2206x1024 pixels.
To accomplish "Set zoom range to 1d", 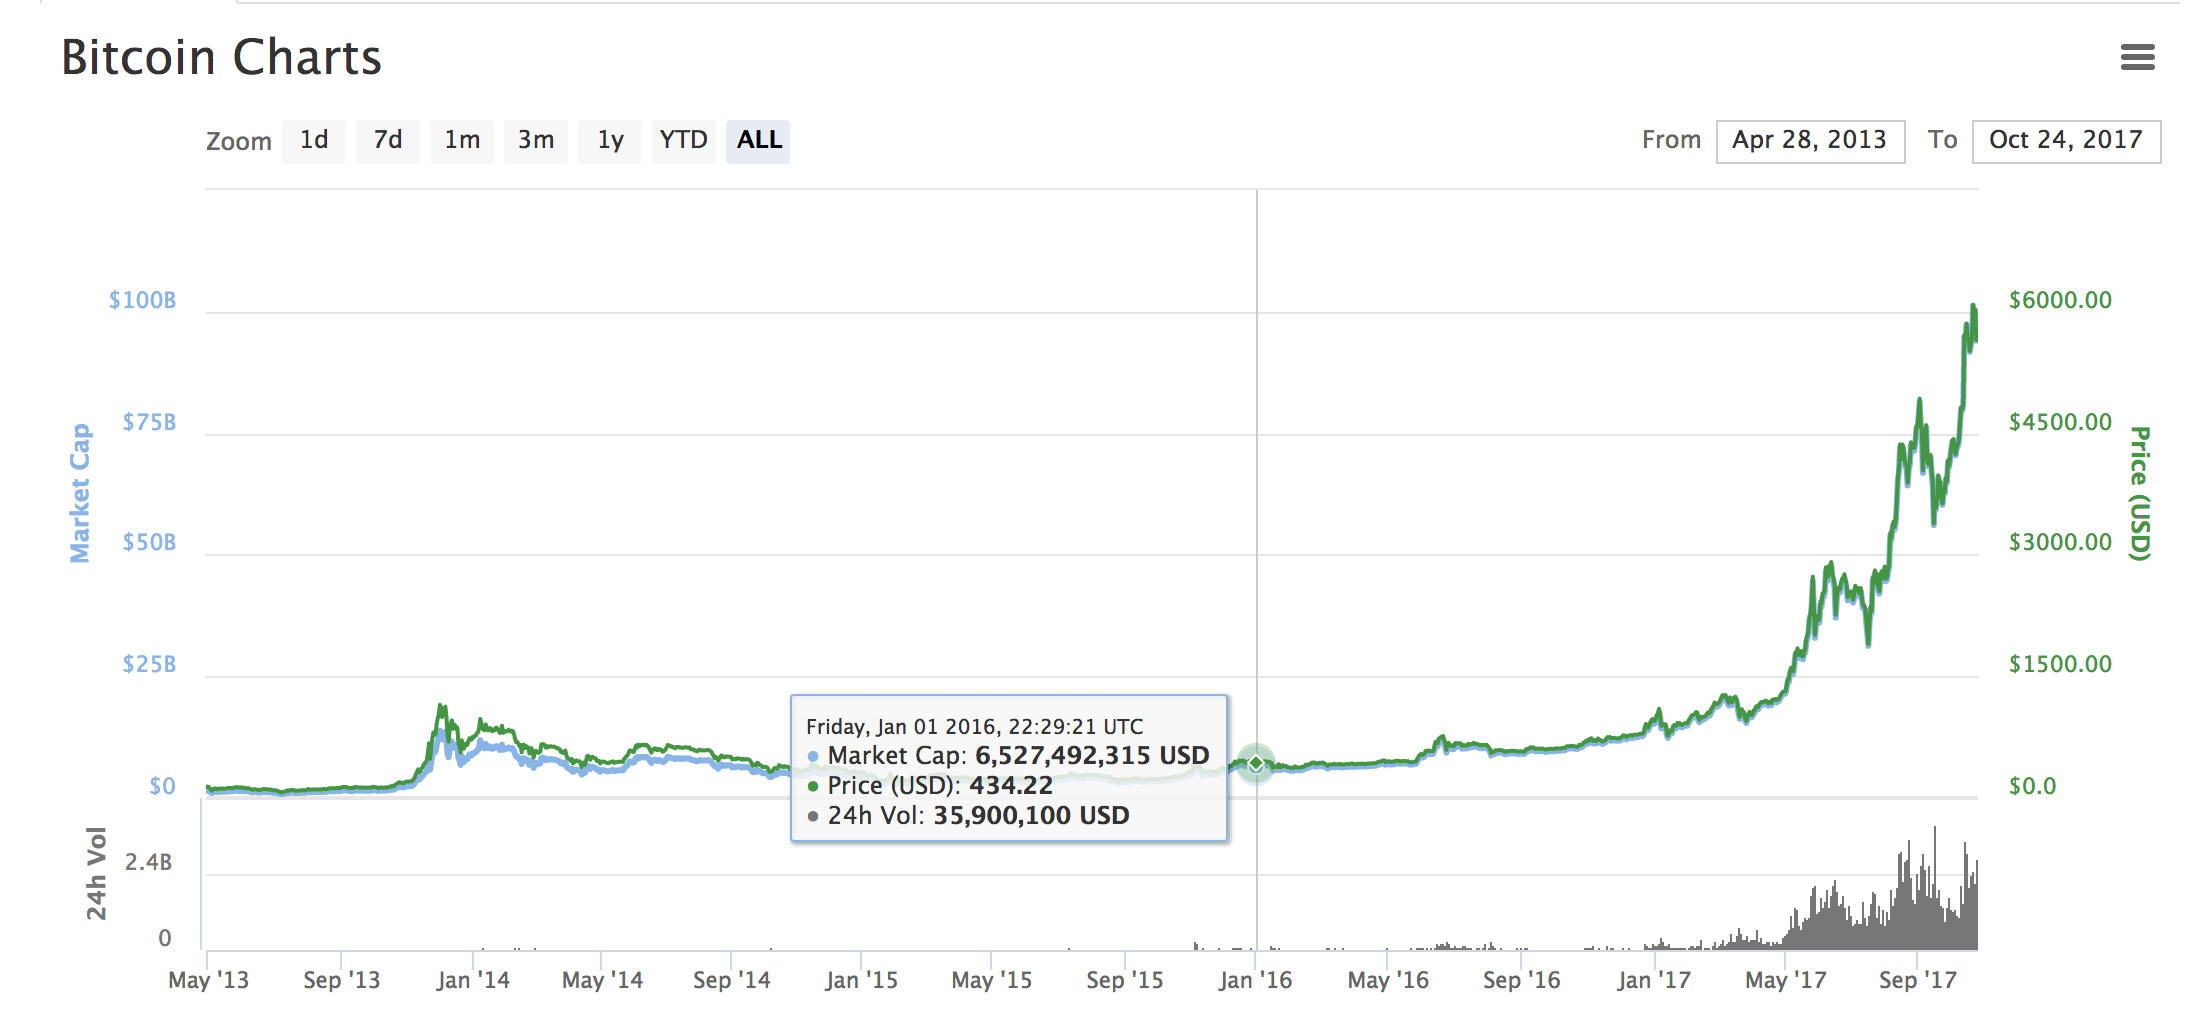I will [x=314, y=141].
